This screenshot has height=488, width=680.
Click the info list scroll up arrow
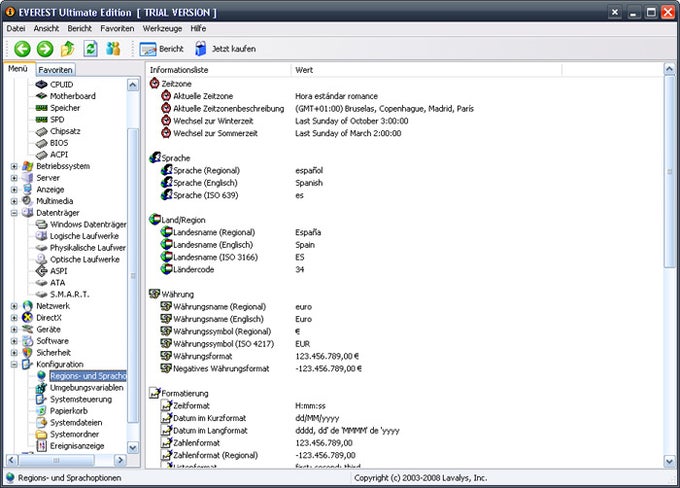(x=669, y=69)
